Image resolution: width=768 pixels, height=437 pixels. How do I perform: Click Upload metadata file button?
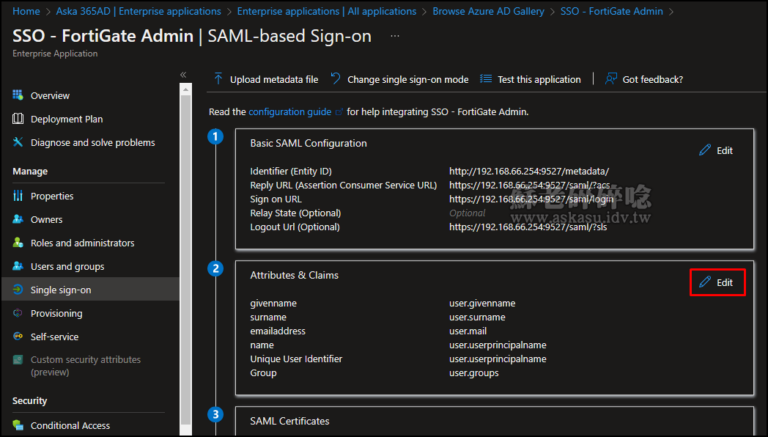point(266,79)
